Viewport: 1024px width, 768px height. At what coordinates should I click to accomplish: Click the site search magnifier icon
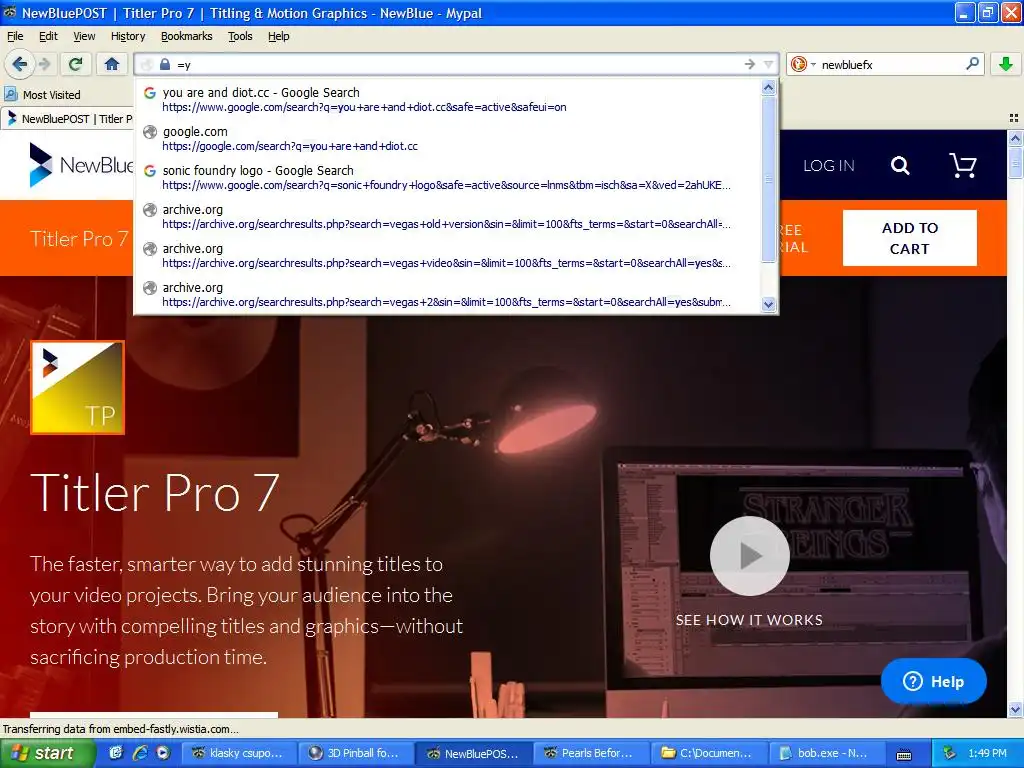click(901, 166)
